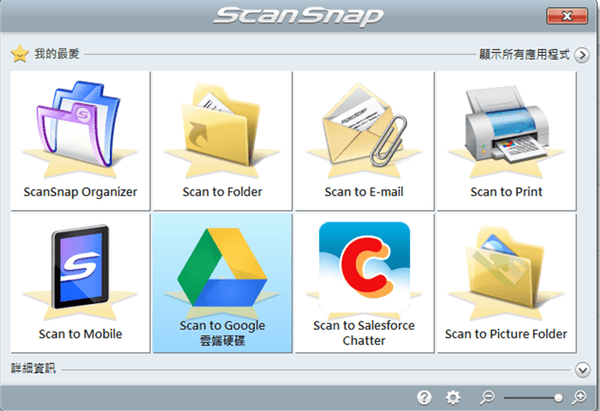Open Scan to Salesforce Chatter
This screenshot has height=411, width=600.
[x=364, y=283]
